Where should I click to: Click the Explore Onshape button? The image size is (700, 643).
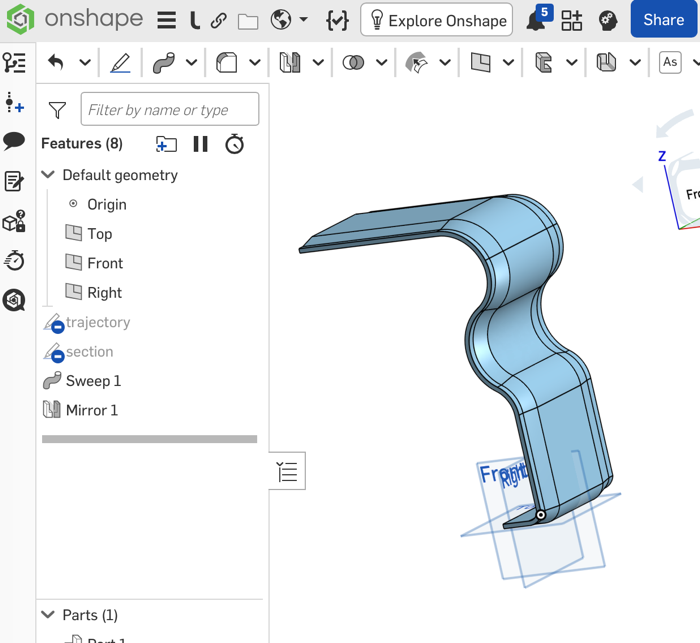point(437,20)
